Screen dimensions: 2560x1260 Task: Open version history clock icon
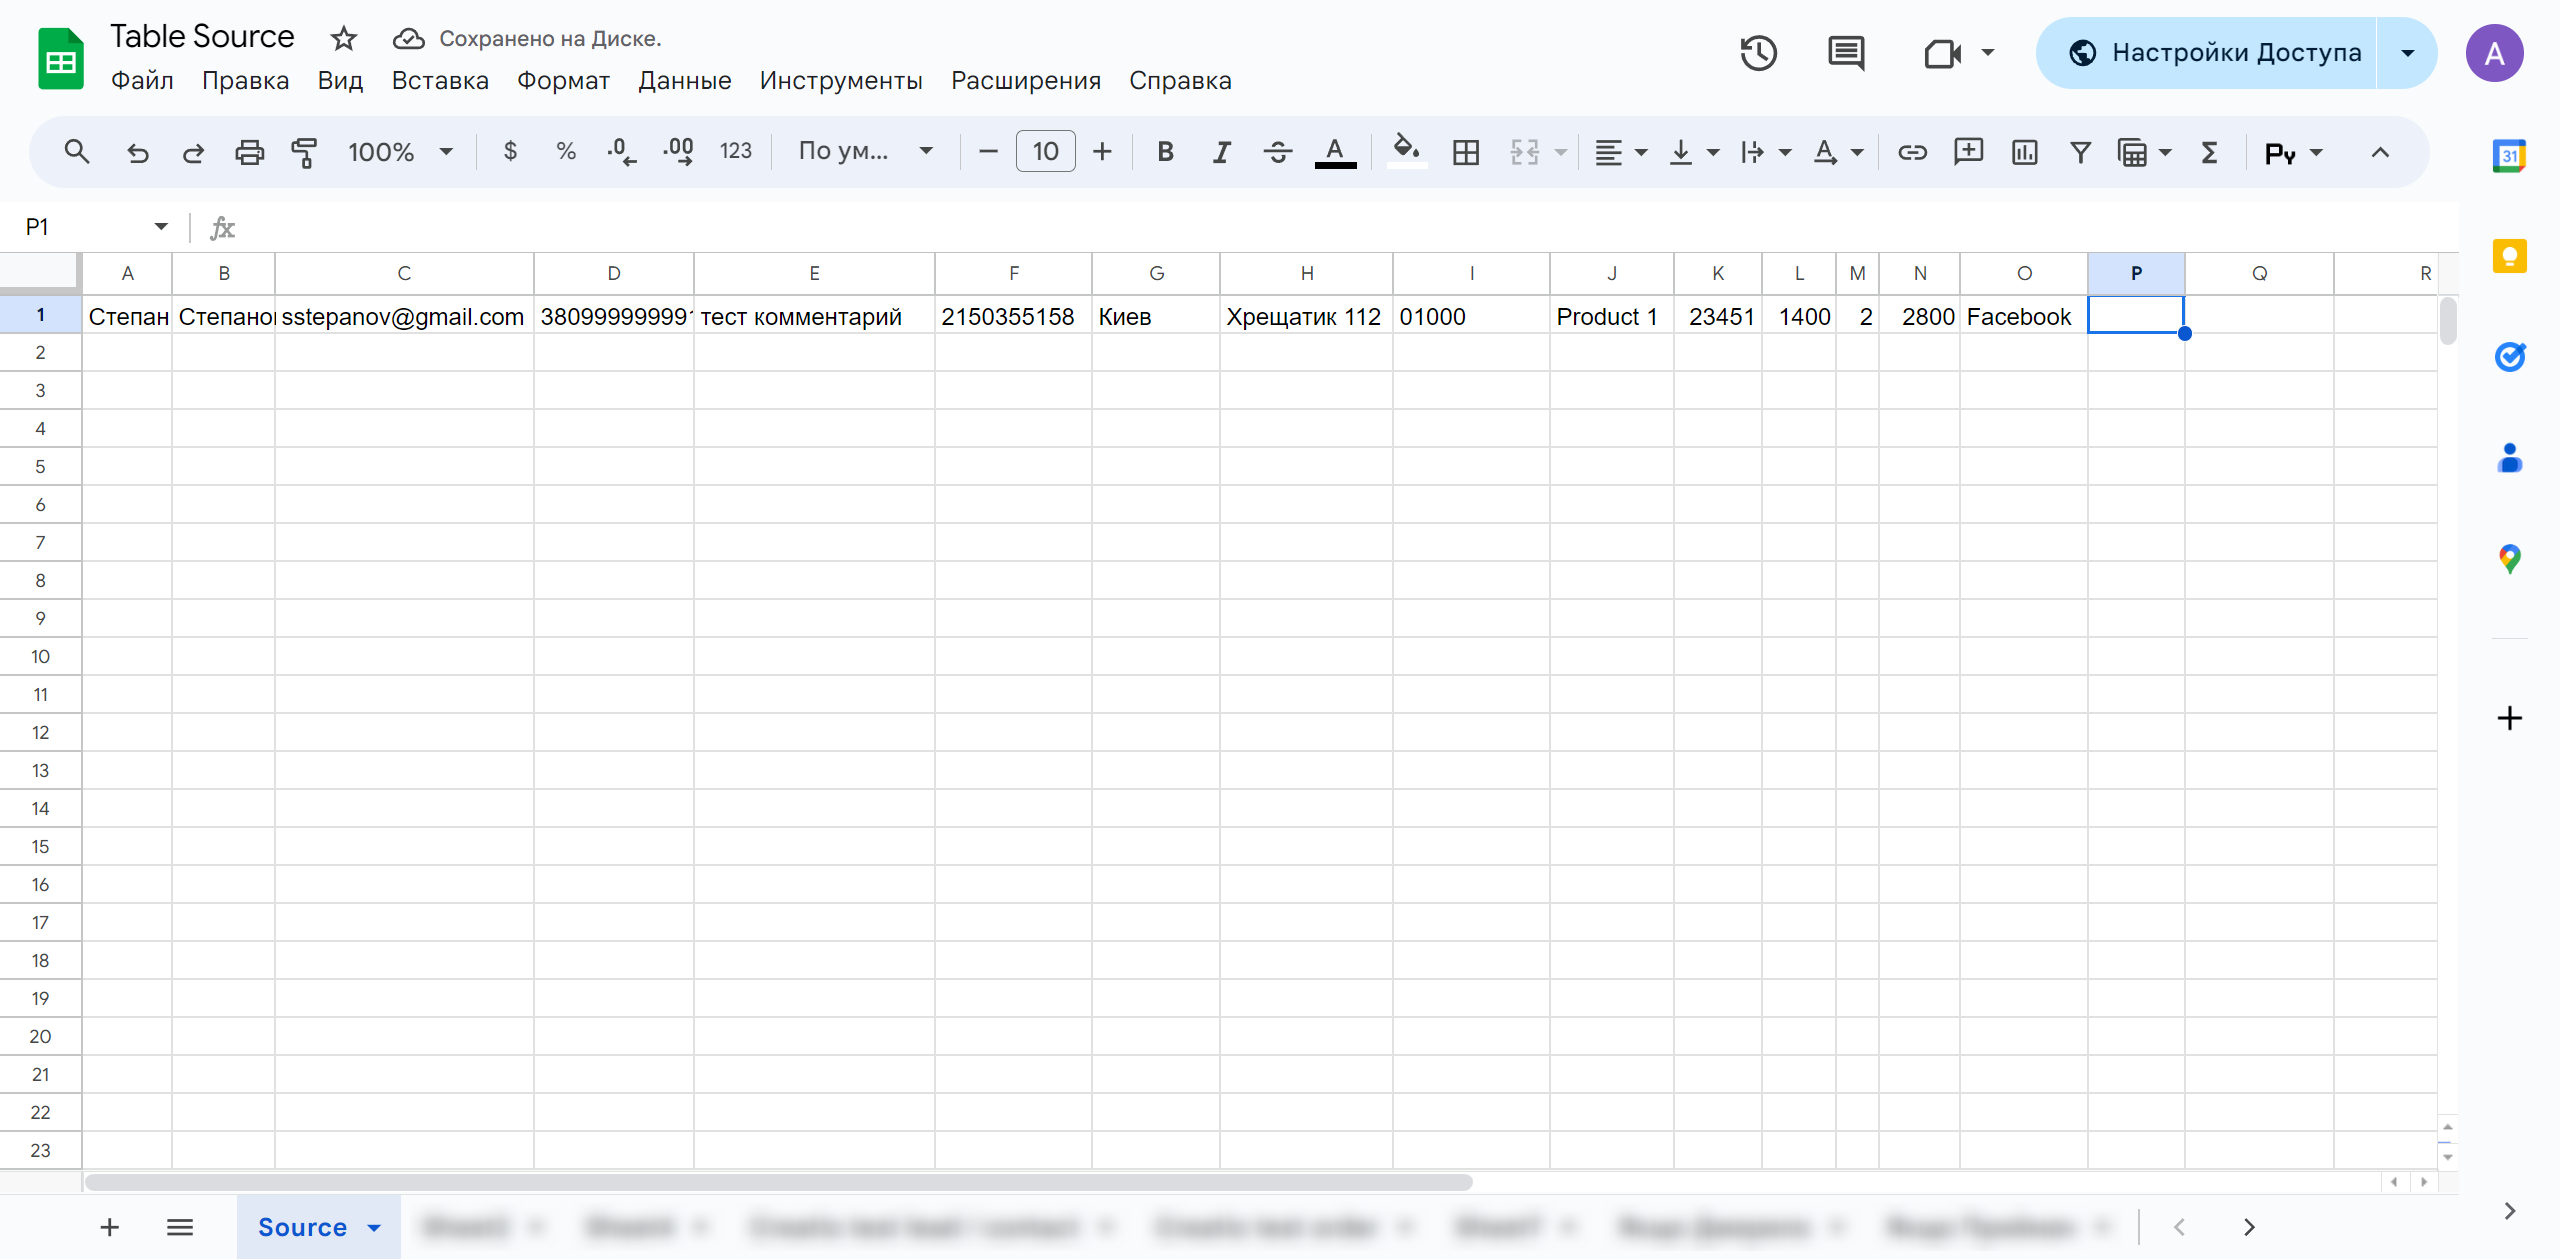point(1758,53)
